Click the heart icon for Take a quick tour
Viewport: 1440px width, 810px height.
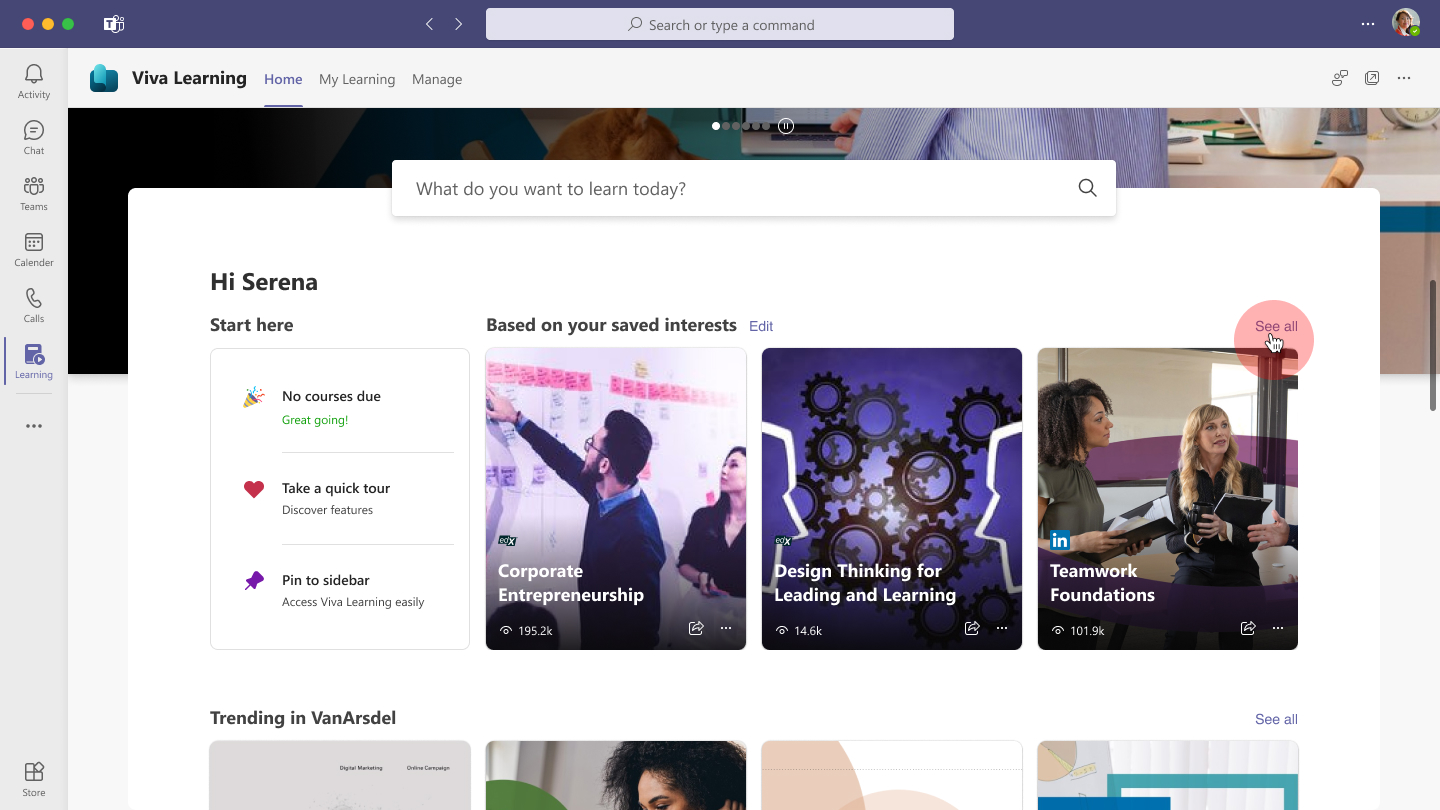point(254,489)
